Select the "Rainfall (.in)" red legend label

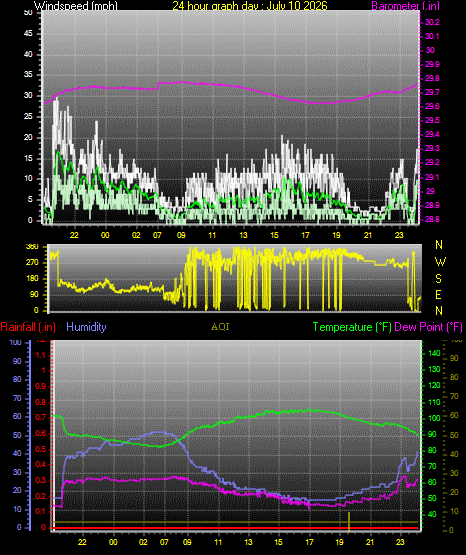click(28, 327)
